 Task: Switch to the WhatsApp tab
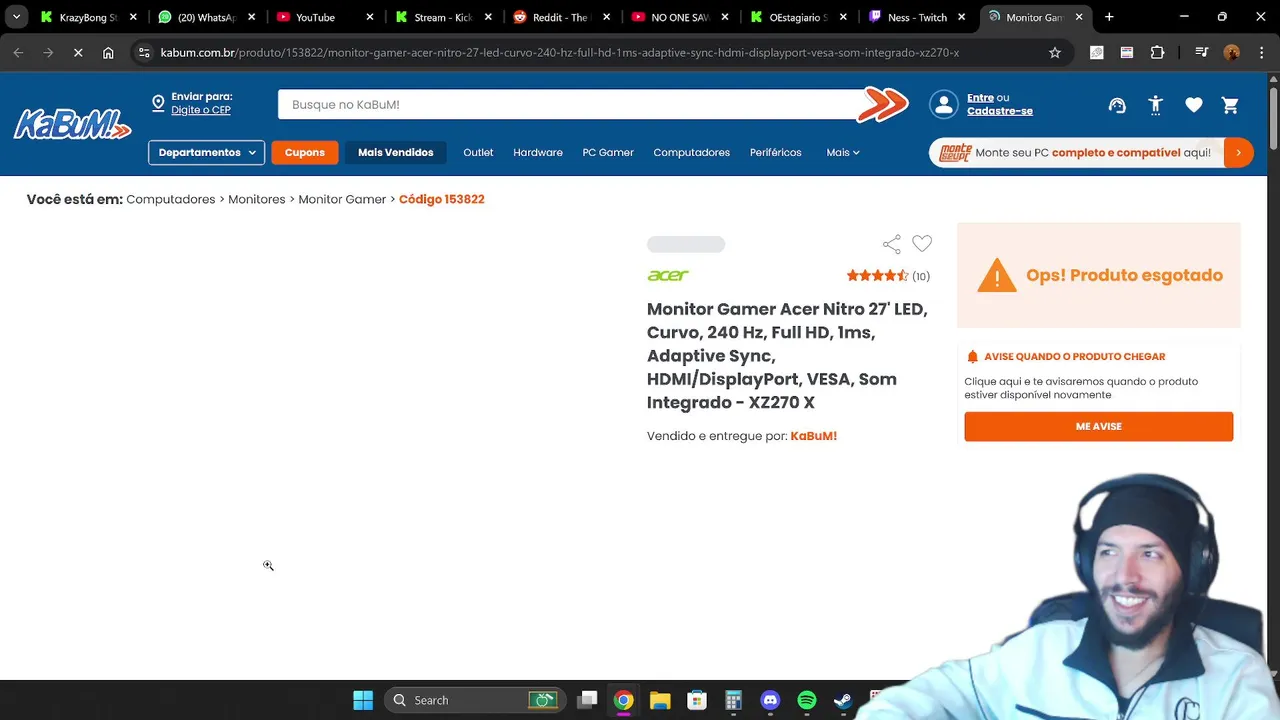click(x=207, y=17)
